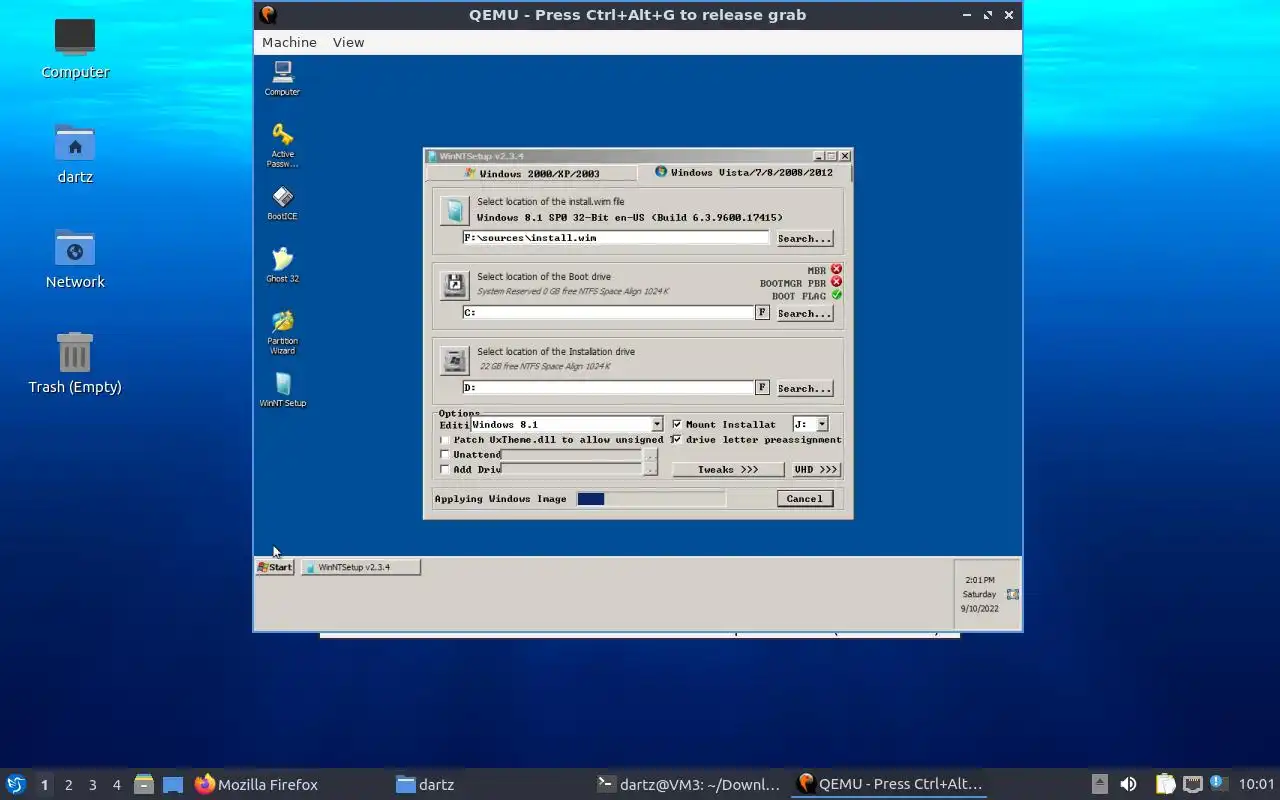Click the removable media eject tray icon
The width and height of the screenshot is (1280, 800).
point(1099,784)
